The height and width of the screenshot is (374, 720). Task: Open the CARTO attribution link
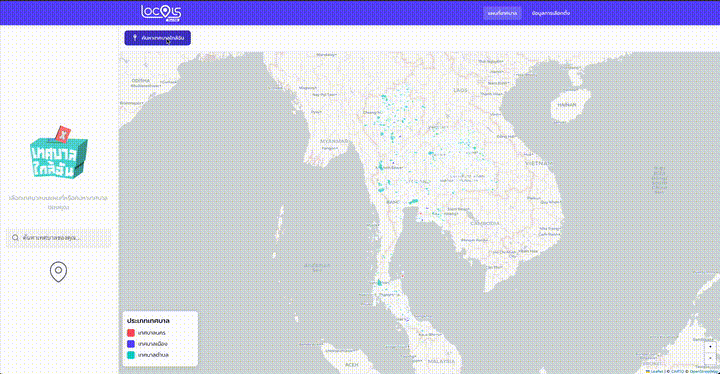point(677,371)
